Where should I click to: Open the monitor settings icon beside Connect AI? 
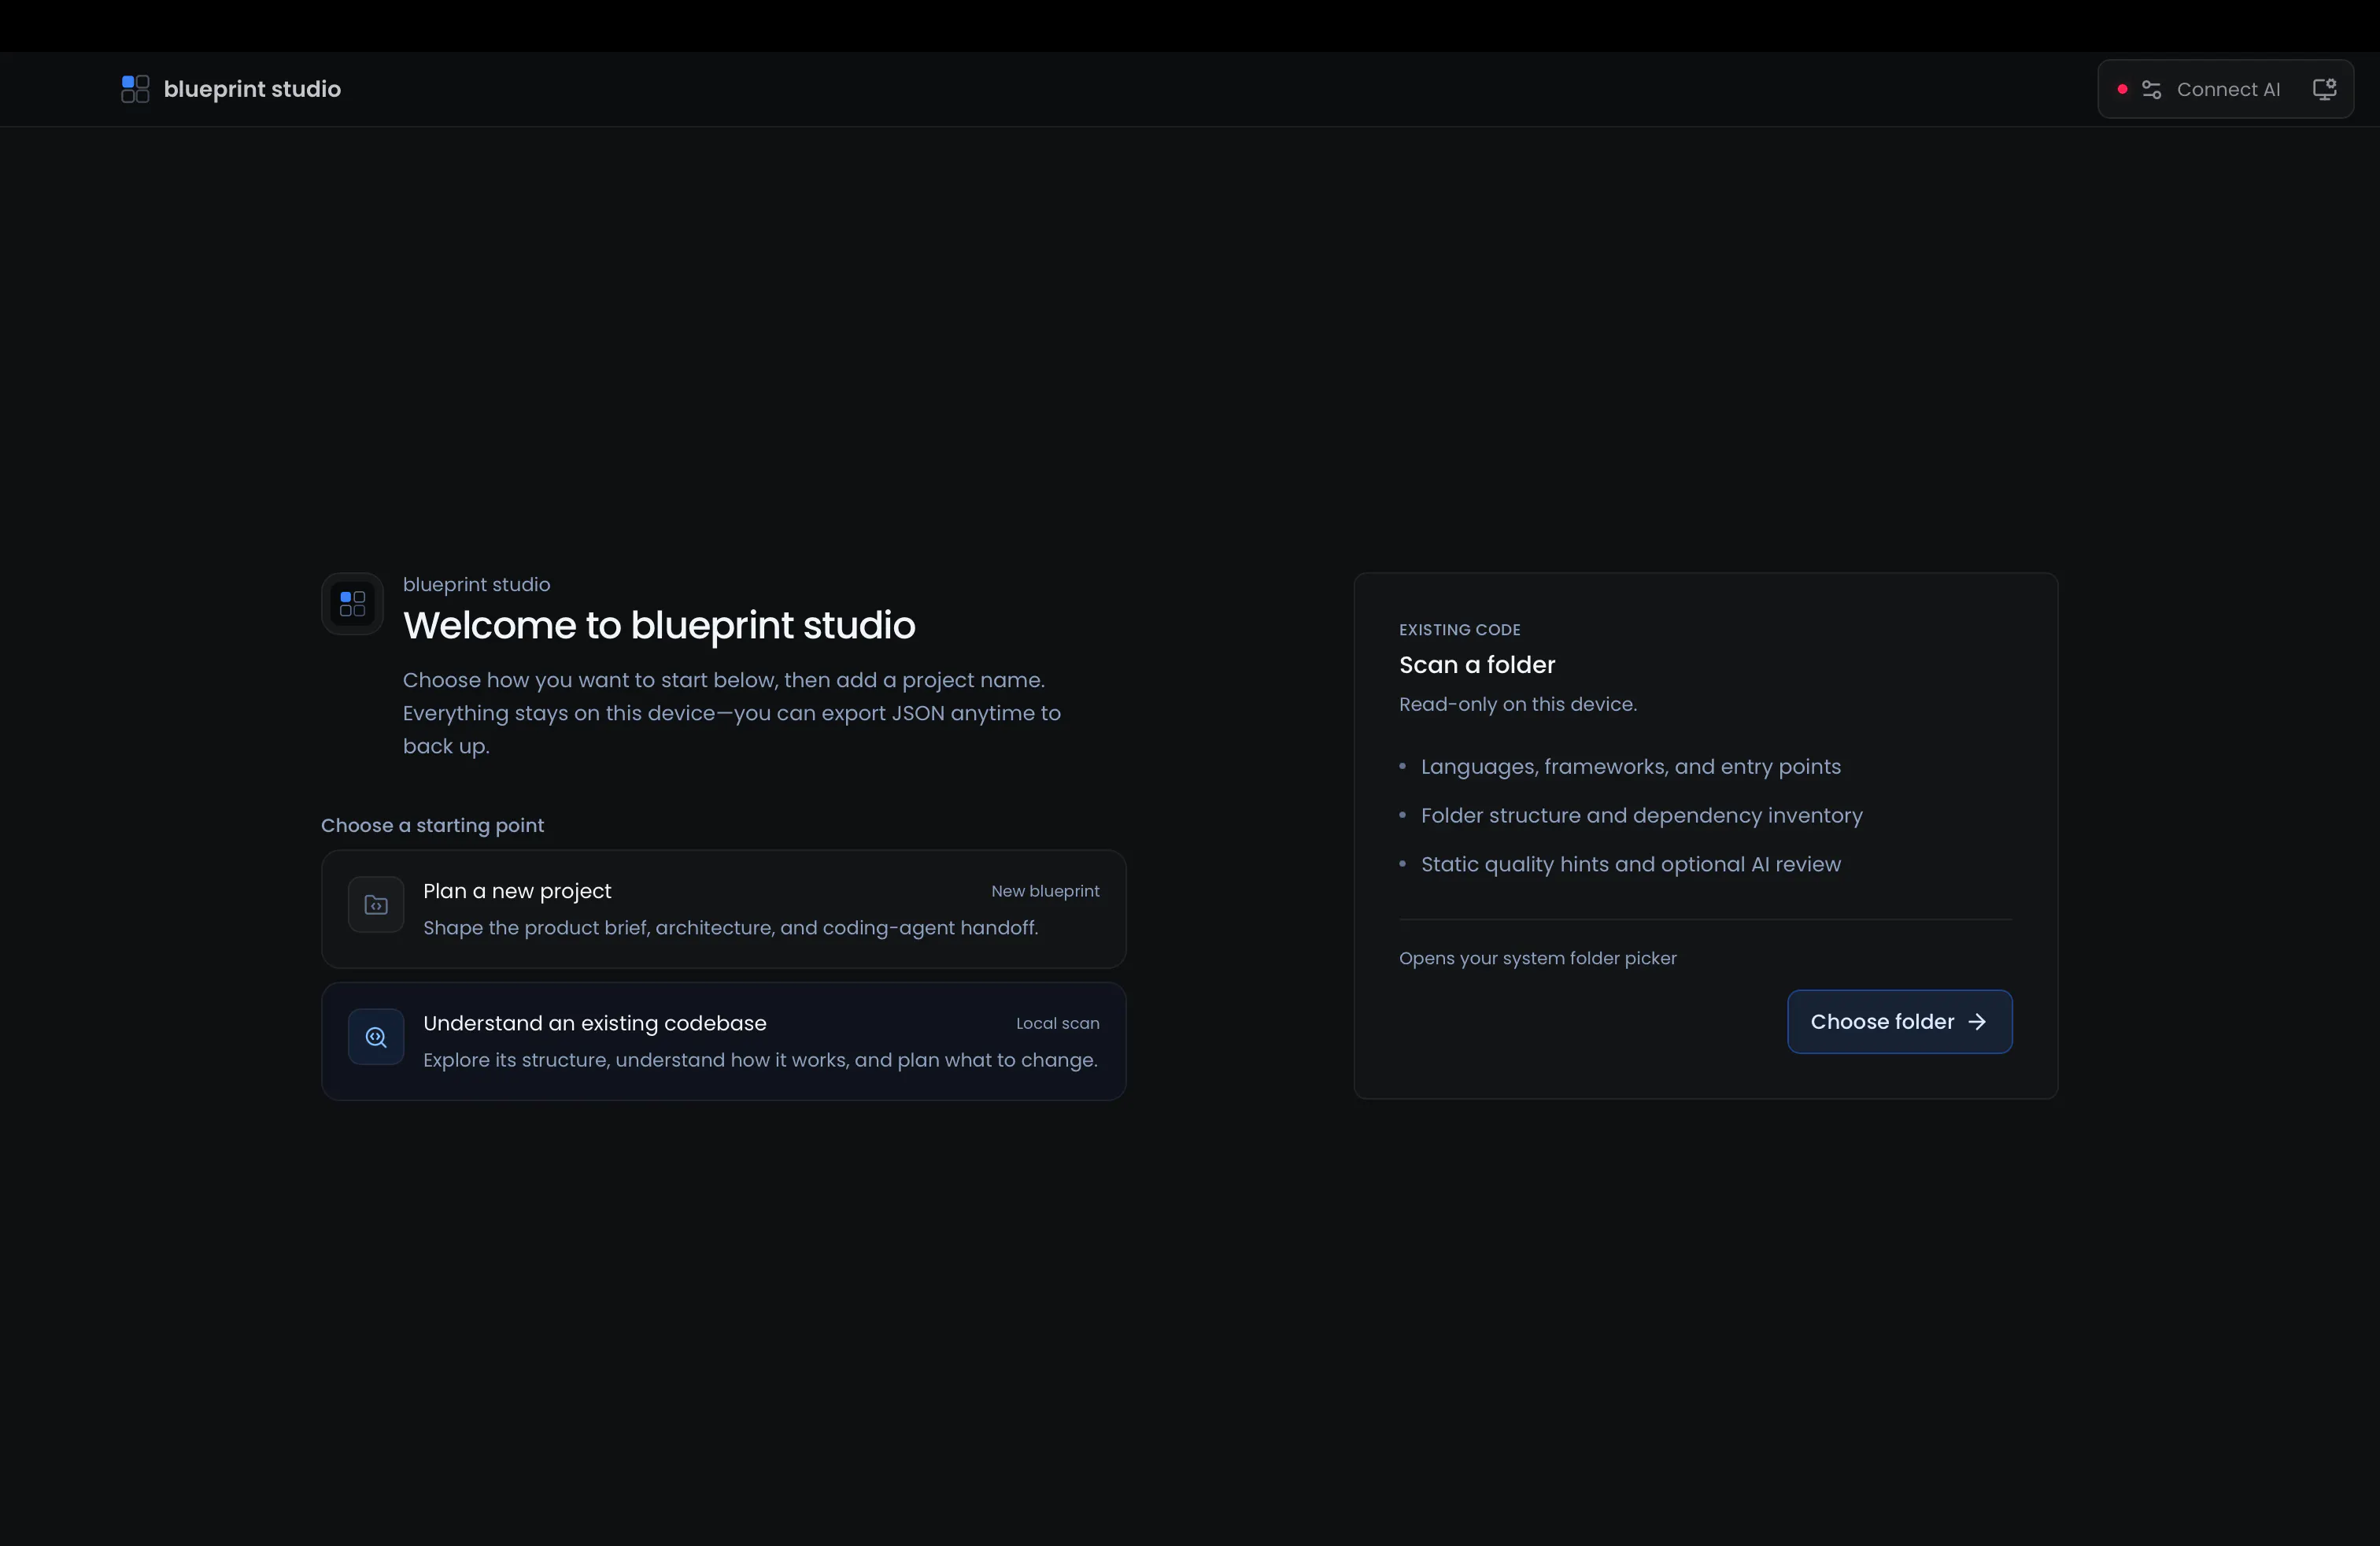pyautogui.click(x=2324, y=89)
